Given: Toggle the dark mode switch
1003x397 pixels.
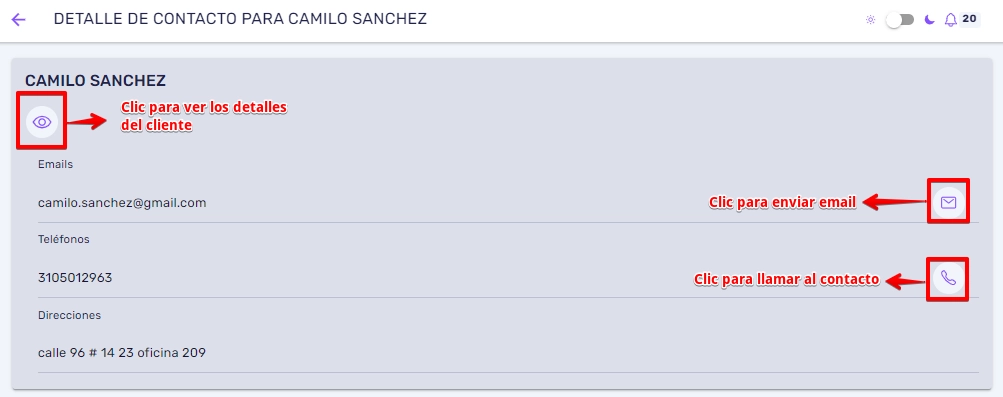Looking at the screenshot, I should (899, 20).
